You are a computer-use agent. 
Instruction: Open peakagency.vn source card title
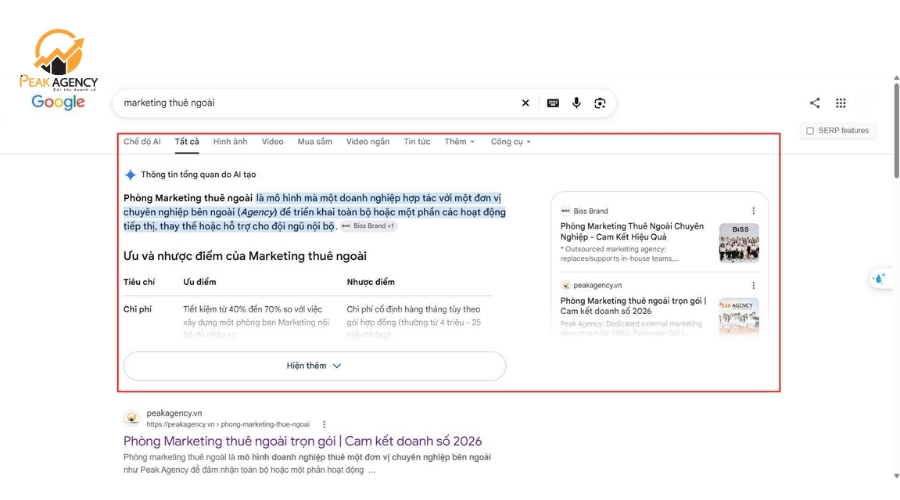tap(633, 305)
